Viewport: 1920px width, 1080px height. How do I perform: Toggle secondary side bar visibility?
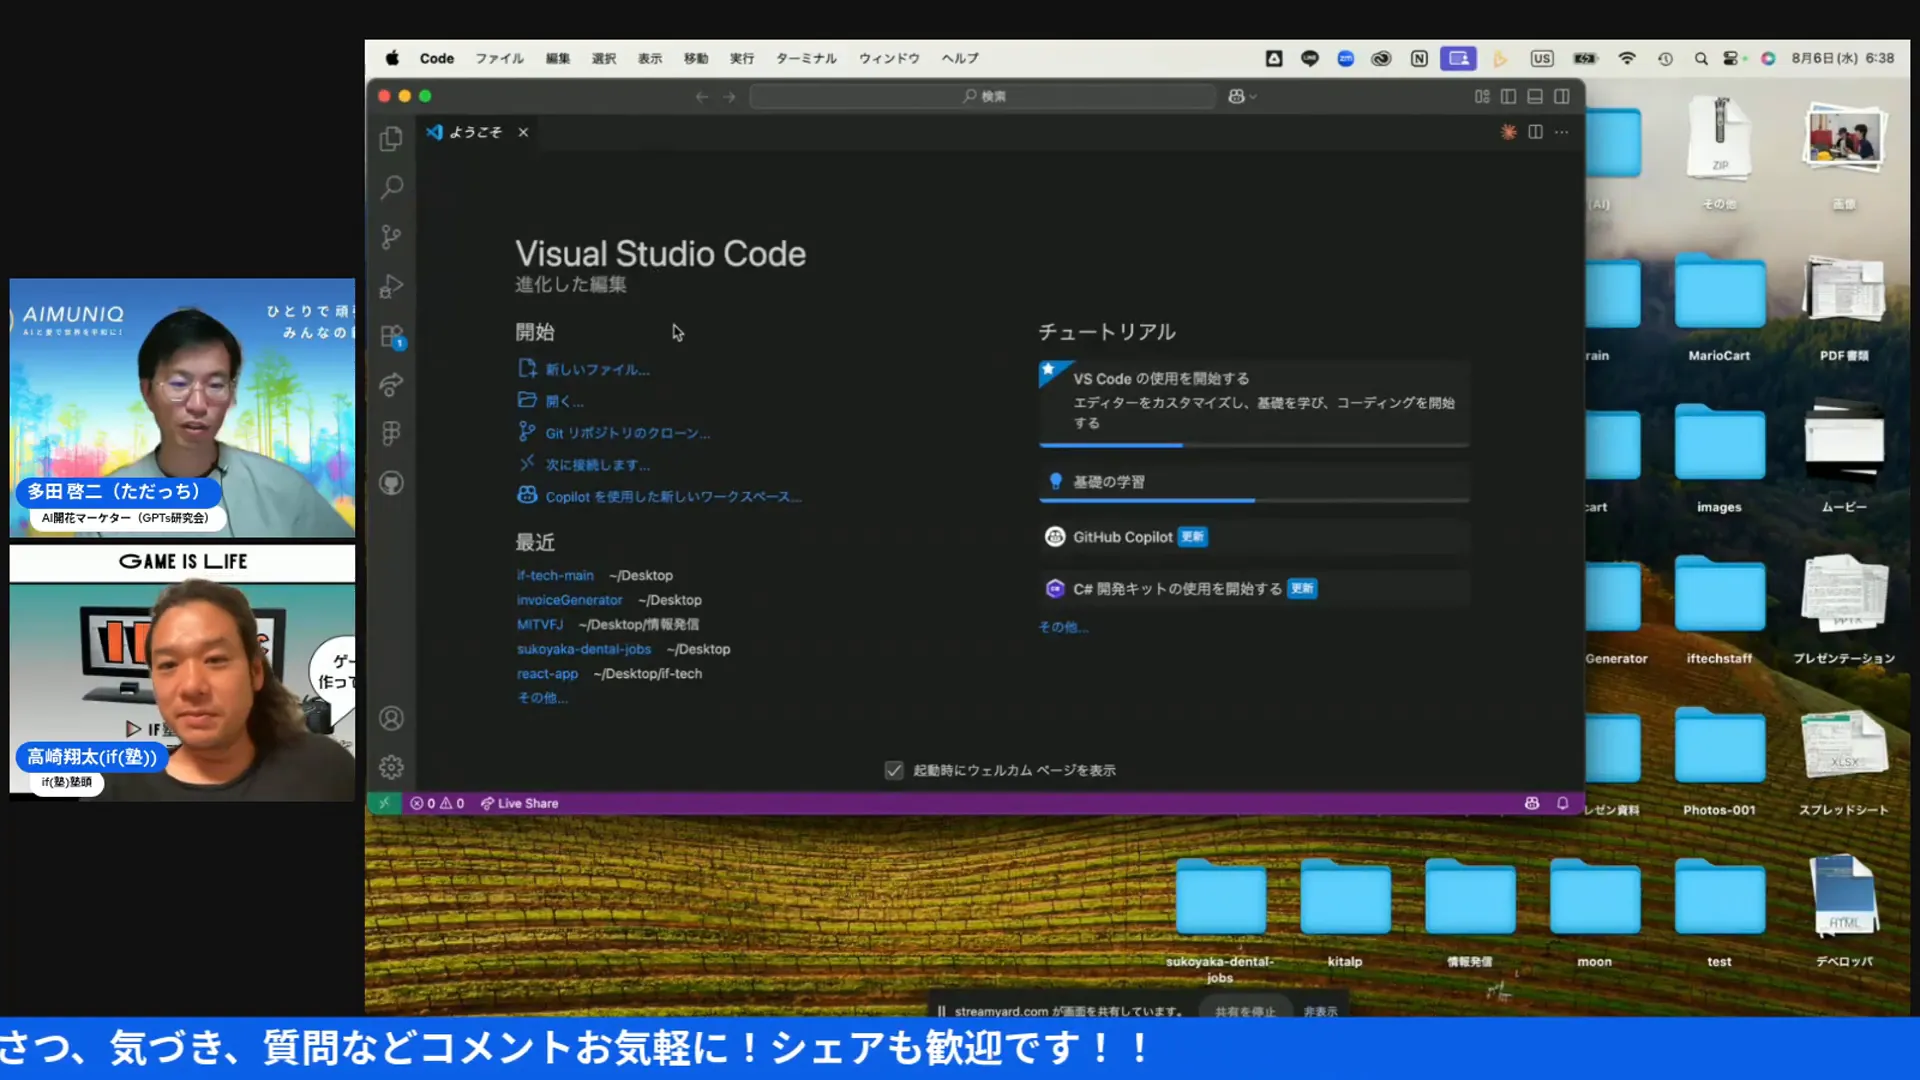click(x=1562, y=96)
